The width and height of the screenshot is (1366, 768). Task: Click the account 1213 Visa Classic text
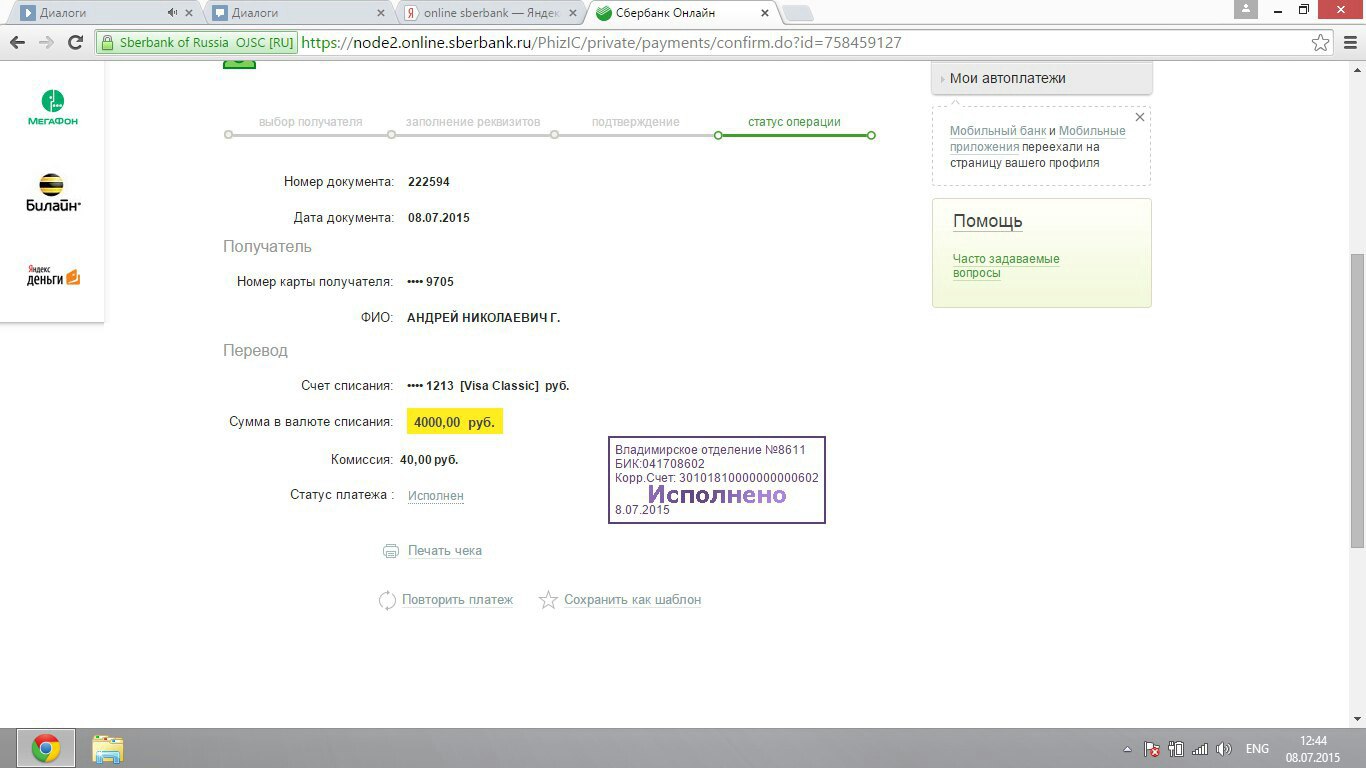pos(488,386)
